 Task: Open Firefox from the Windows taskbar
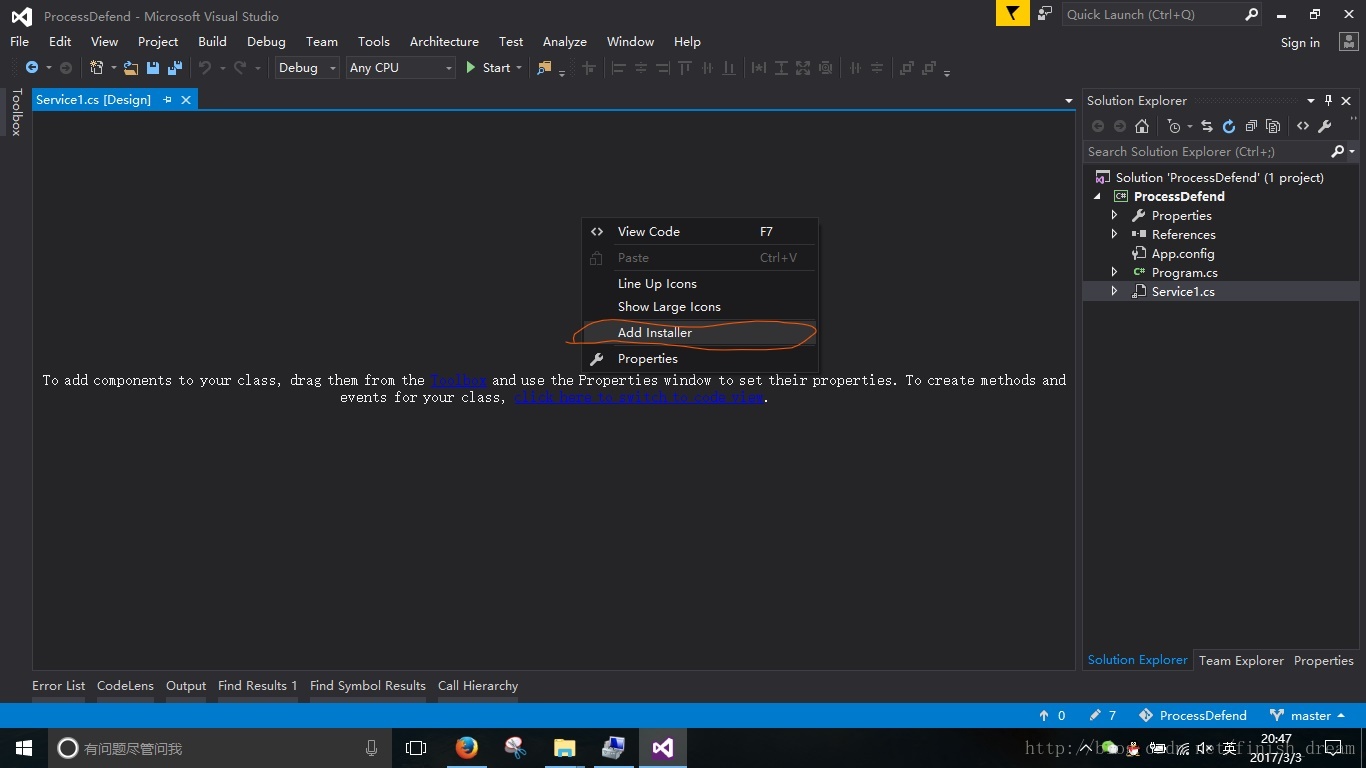[x=466, y=747]
